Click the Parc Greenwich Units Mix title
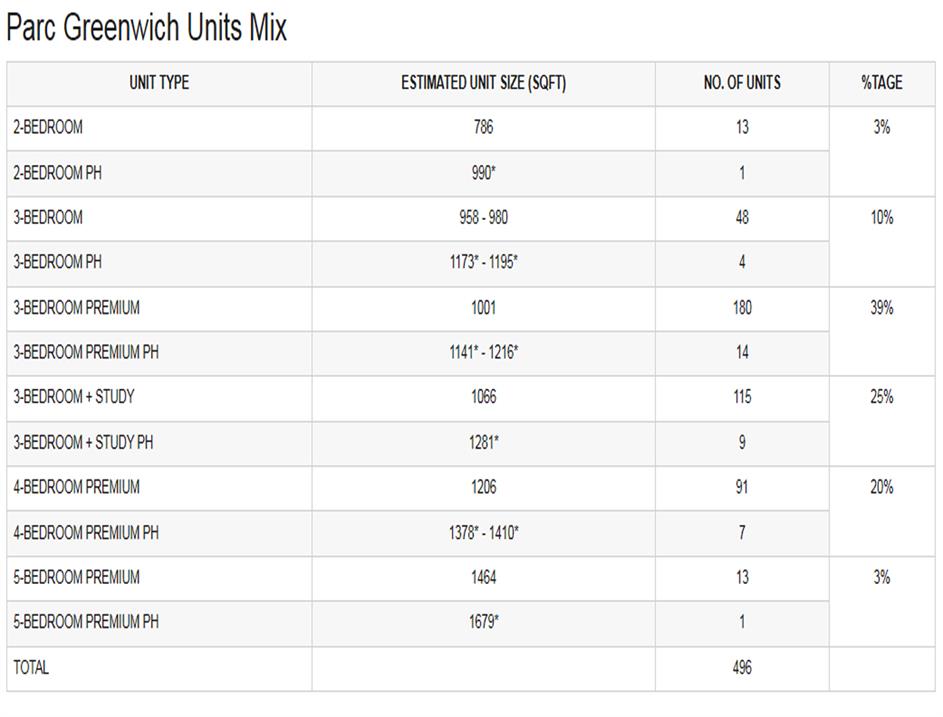 (147, 28)
